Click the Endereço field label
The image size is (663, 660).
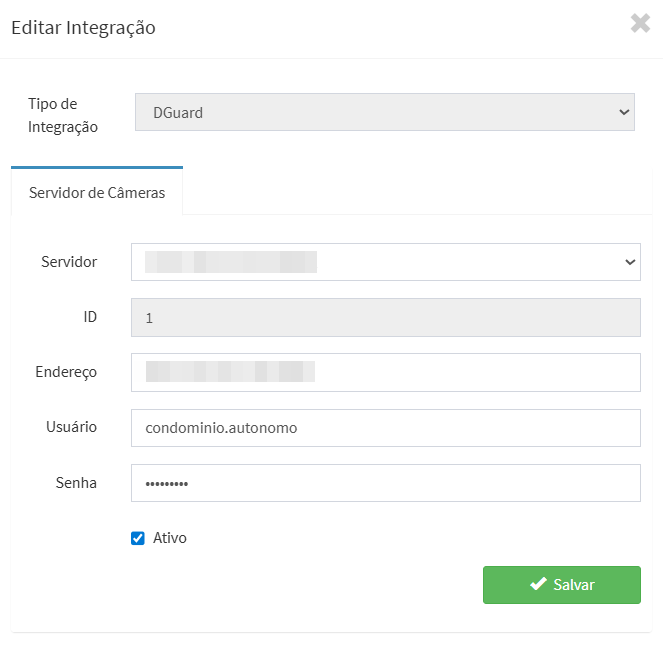pos(66,372)
